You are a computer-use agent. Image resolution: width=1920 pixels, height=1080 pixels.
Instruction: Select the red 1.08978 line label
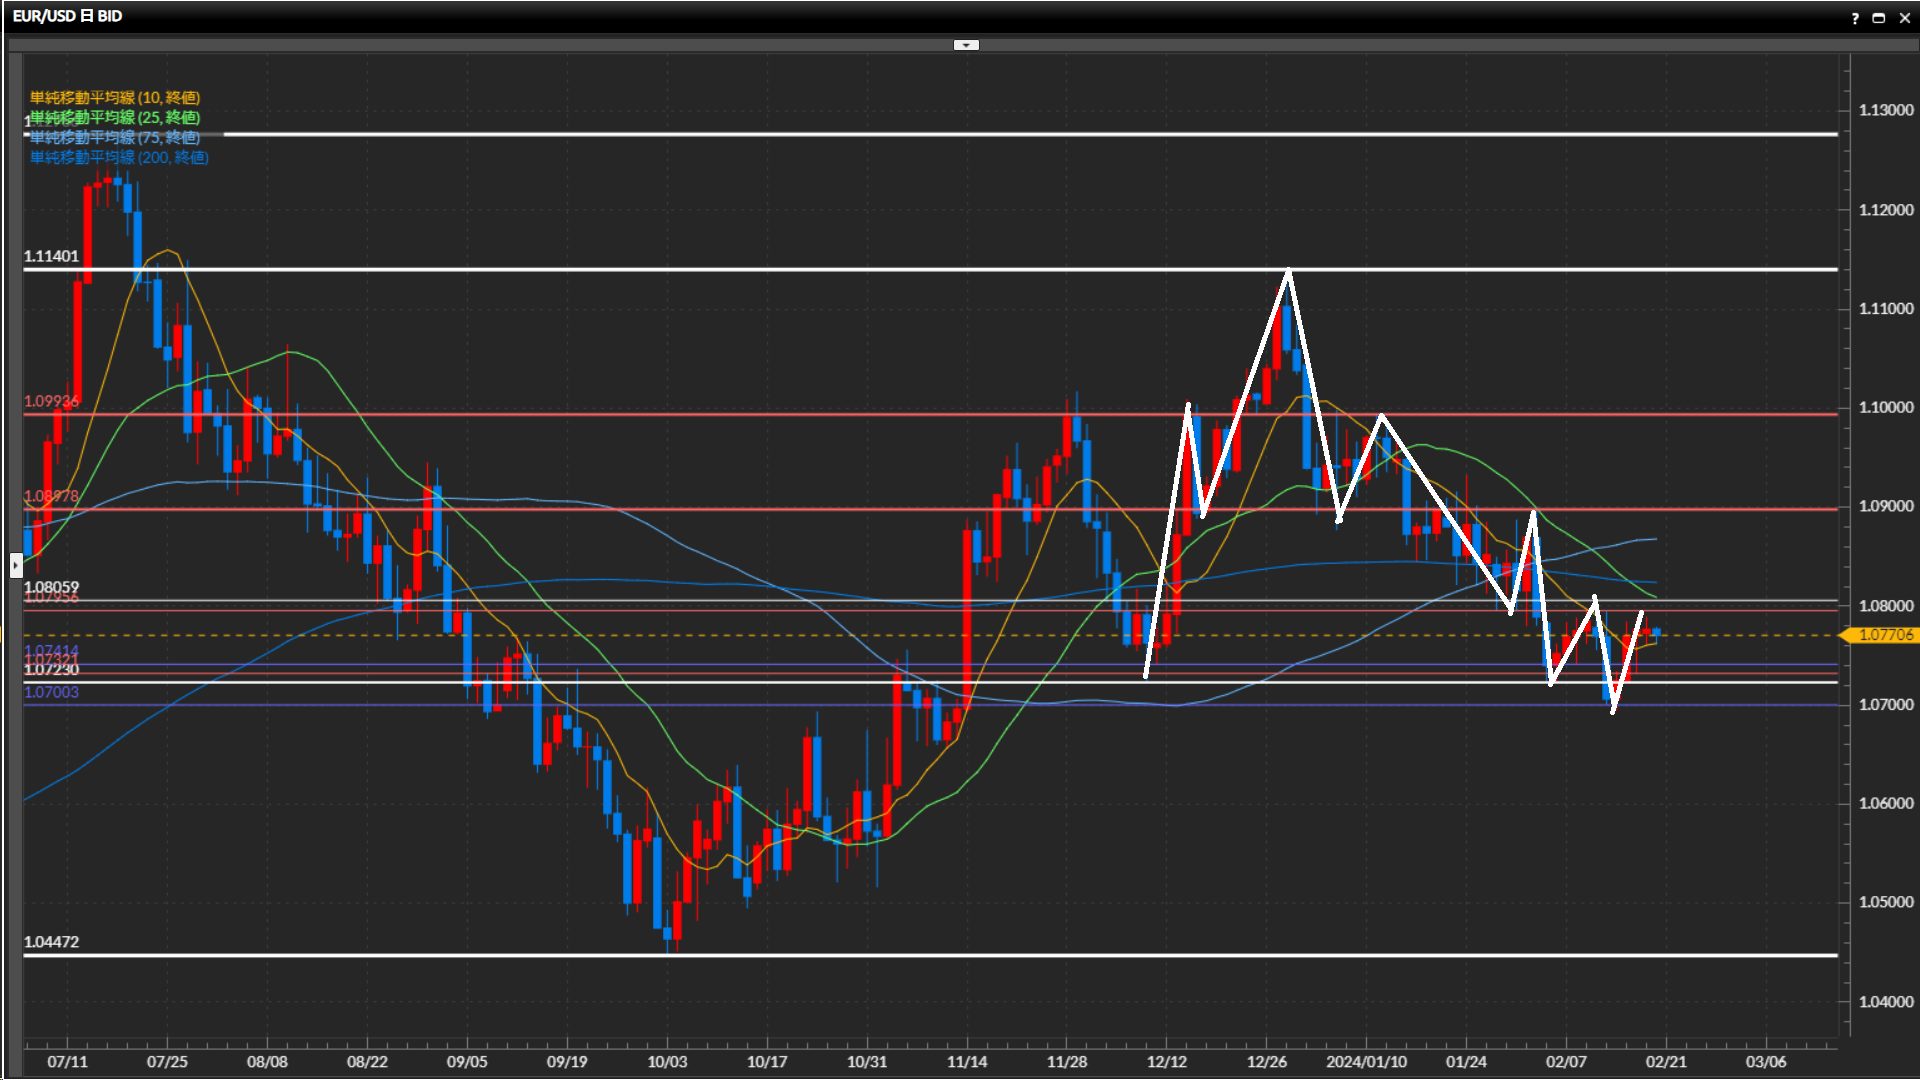click(51, 496)
